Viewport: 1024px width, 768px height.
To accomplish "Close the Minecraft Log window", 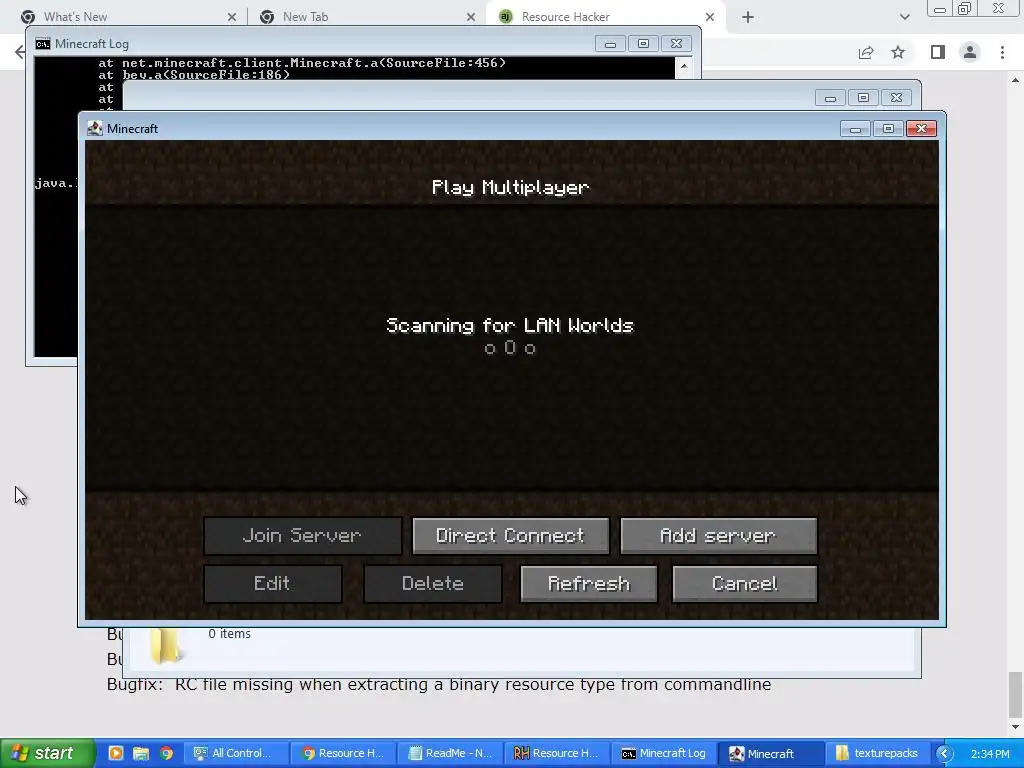I will (x=677, y=44).
